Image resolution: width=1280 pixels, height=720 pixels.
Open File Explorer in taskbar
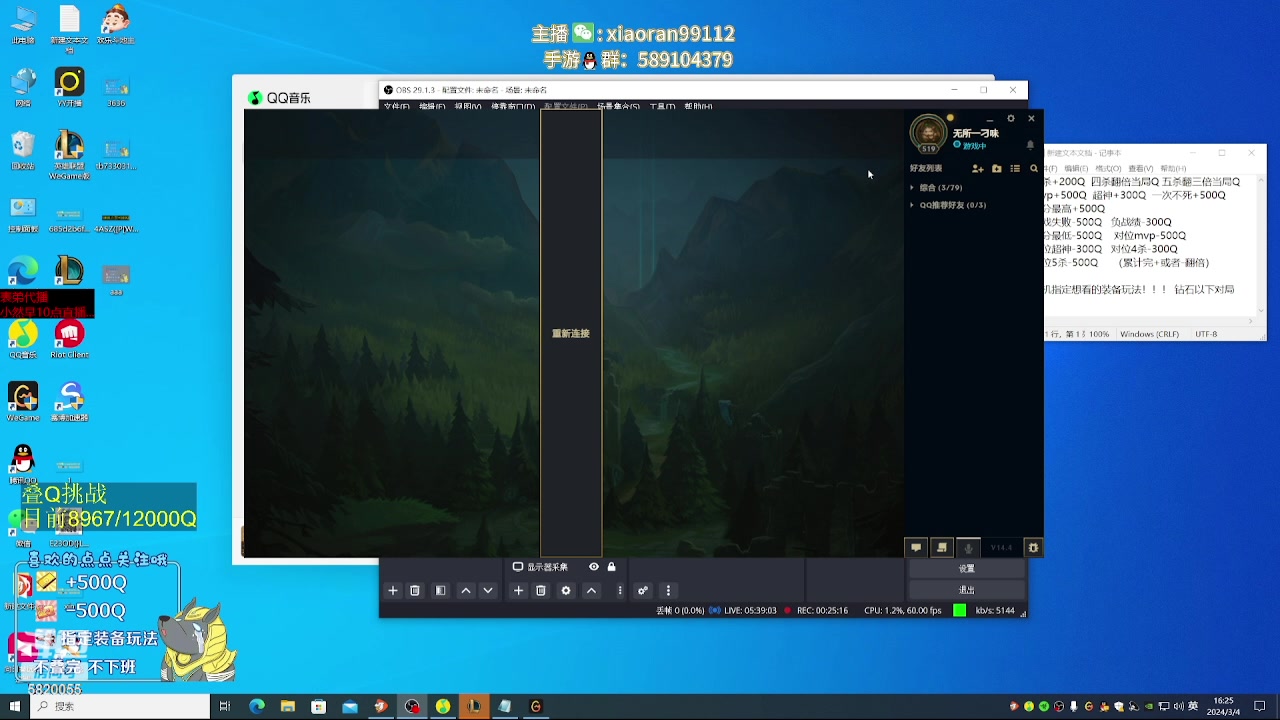[288, 706]
